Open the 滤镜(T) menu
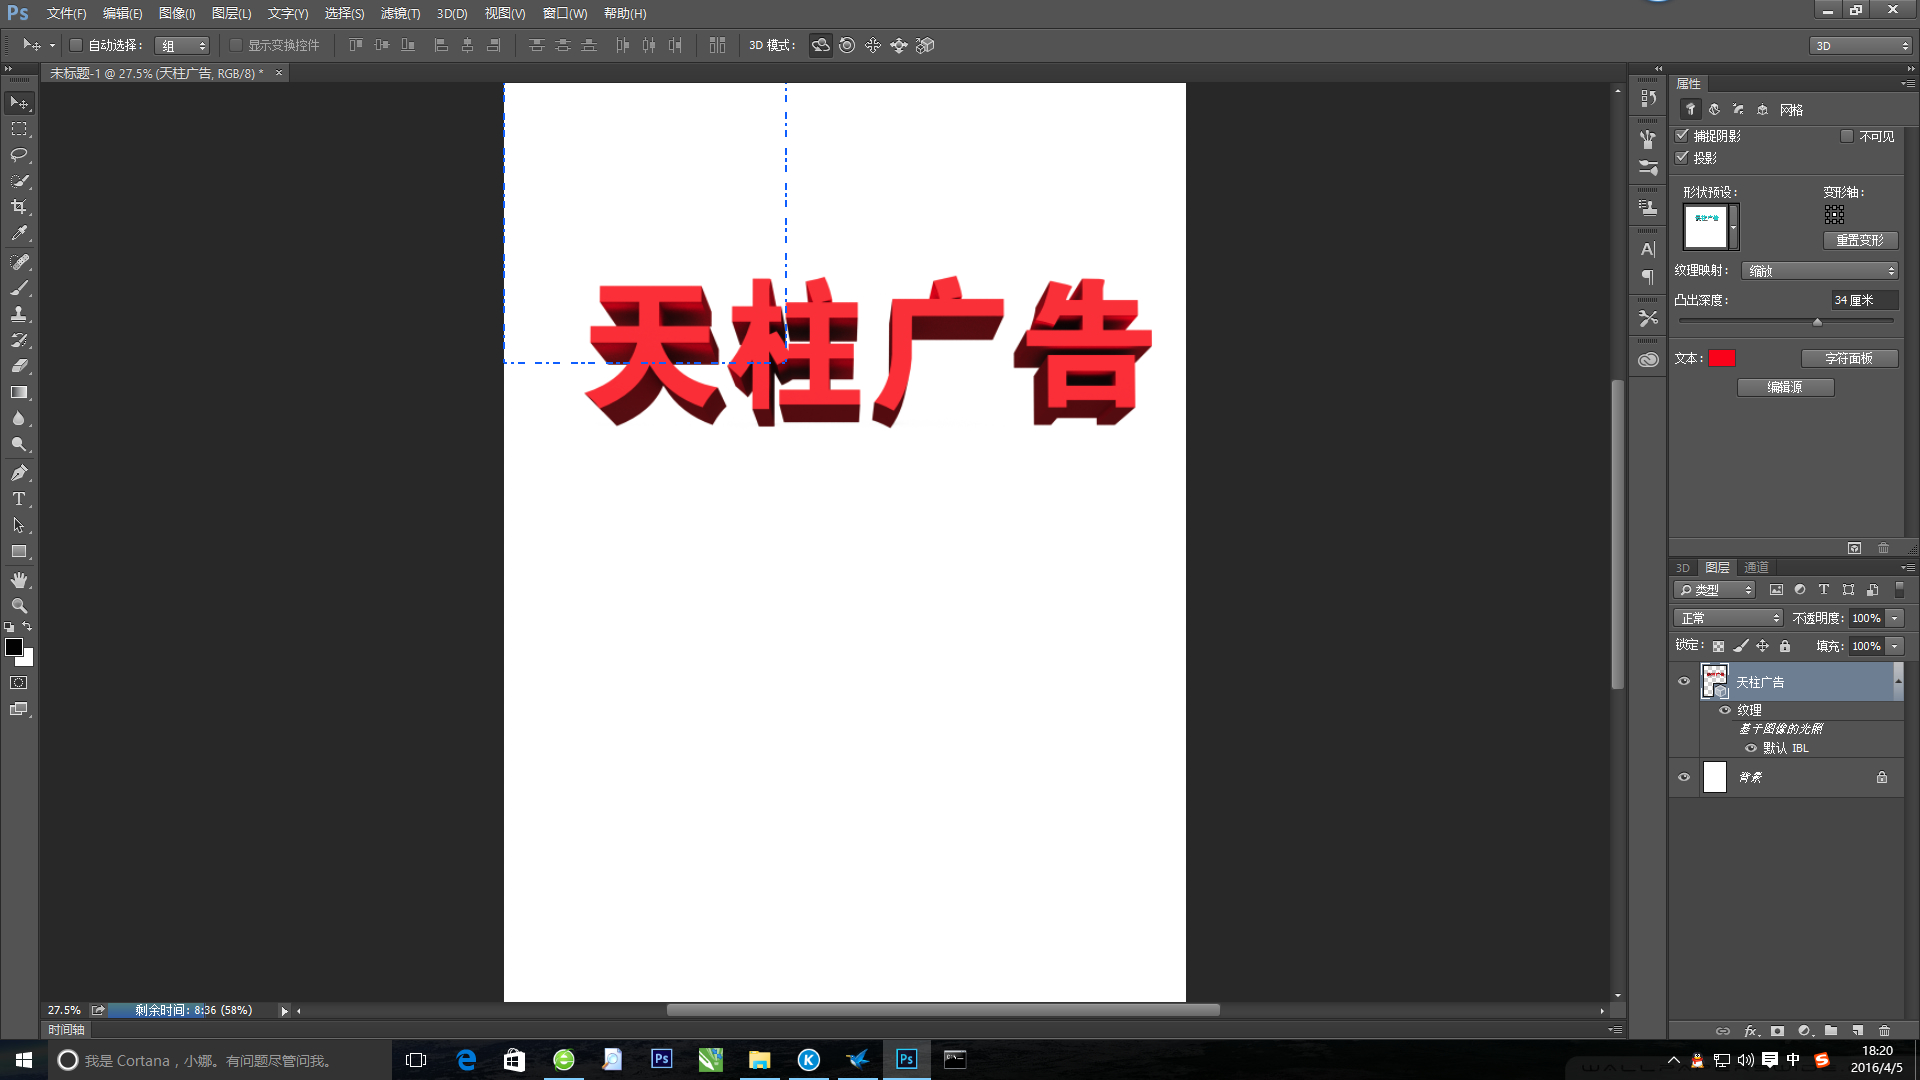 click(400, 13)
